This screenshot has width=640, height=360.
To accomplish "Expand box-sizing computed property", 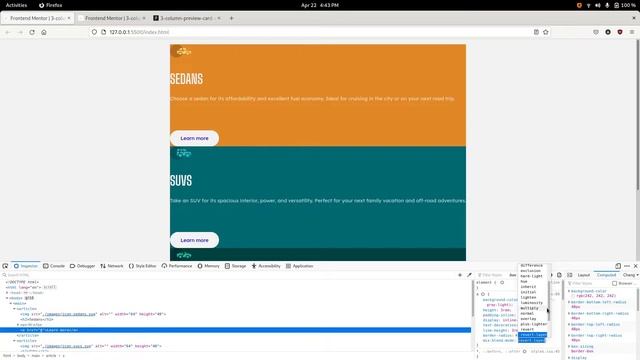I will tap(569, 347).
